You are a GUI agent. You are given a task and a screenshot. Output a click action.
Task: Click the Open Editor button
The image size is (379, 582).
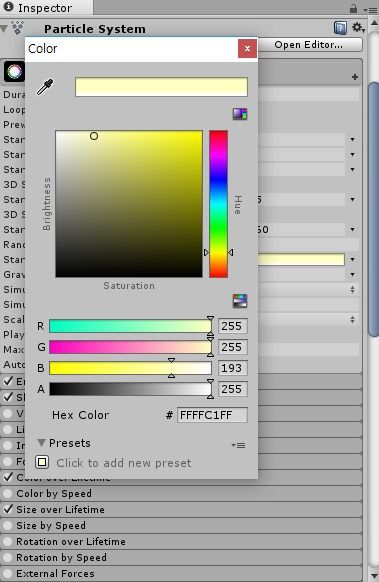click(309, 45)
